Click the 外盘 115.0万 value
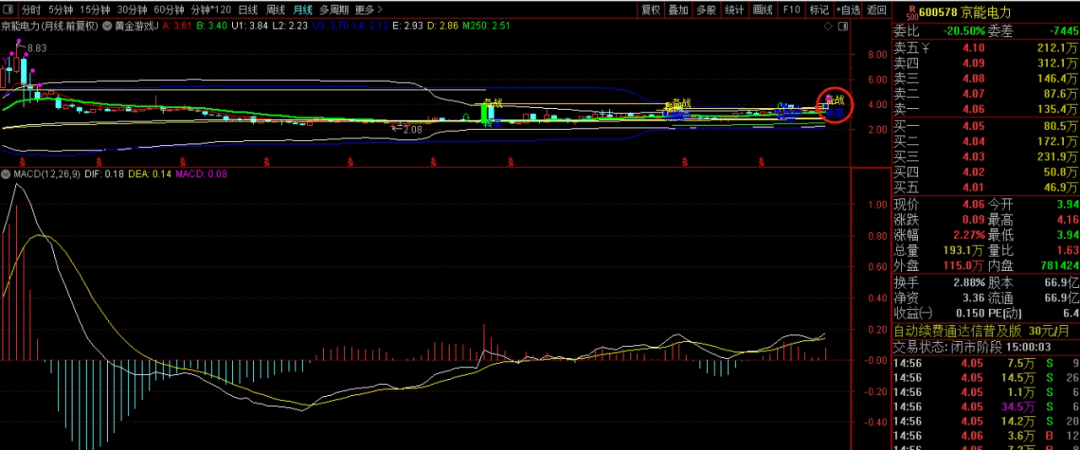 point(964,265)
